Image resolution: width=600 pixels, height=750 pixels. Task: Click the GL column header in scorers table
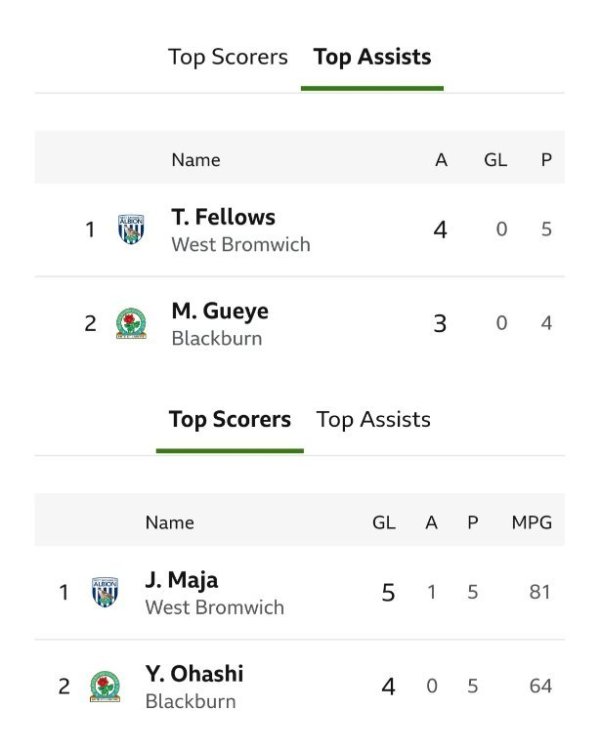pos(384,522)
